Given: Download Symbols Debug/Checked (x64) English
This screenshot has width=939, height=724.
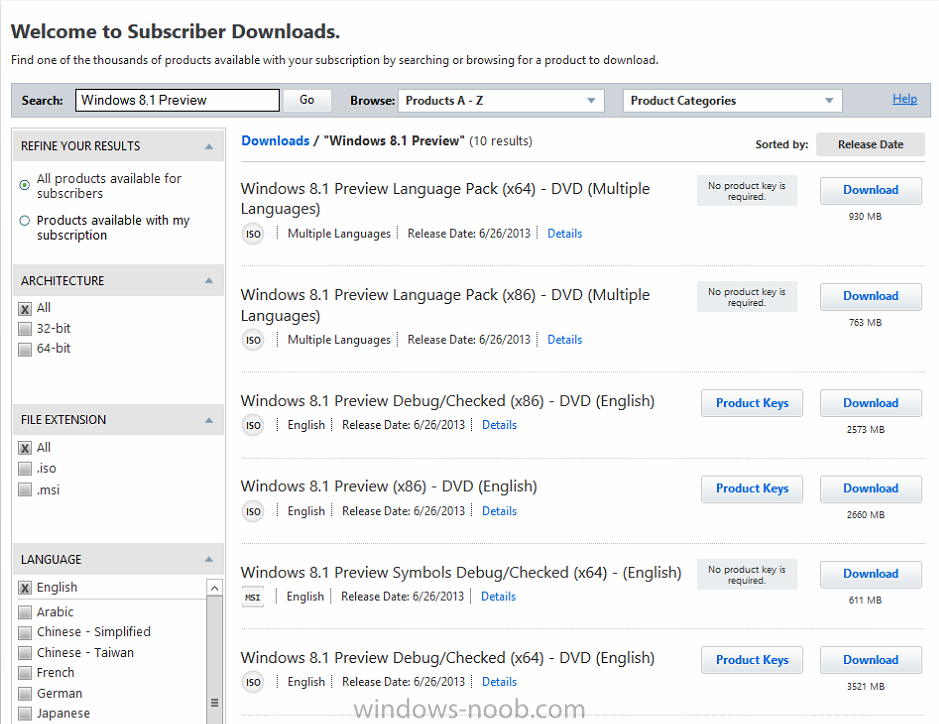Looking at the screenshot, I should coord(871,574).
